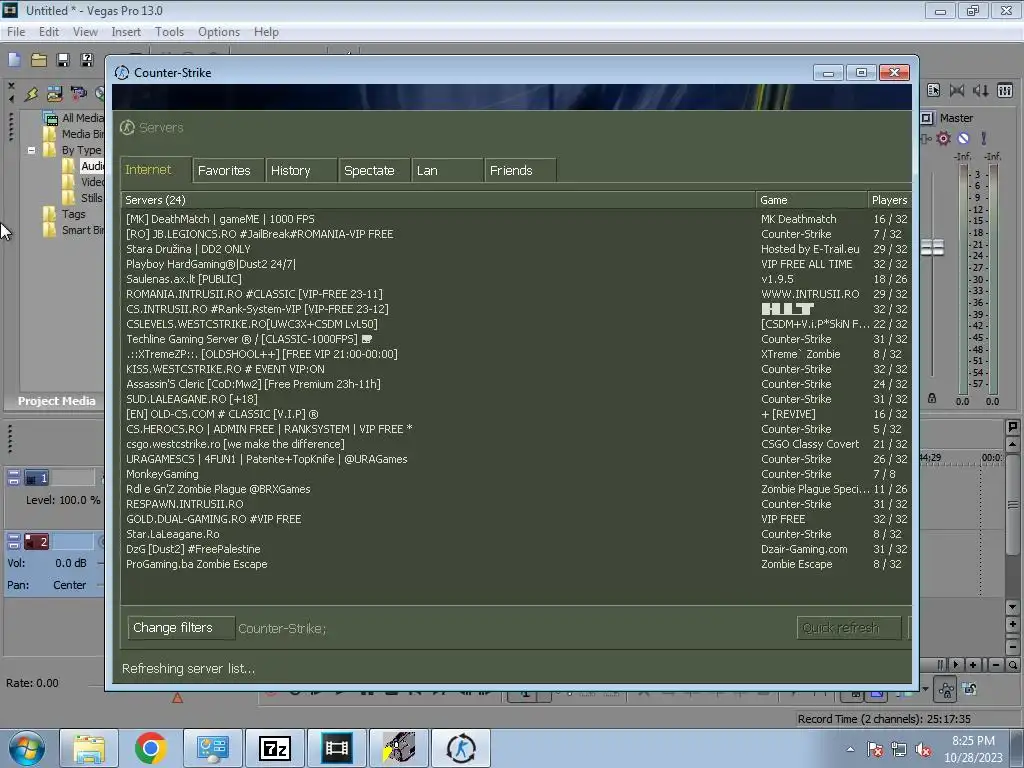Click the Capture Video camera icon in Project Media
Screen dimensions: 1024x768
[x=78, y=94]
